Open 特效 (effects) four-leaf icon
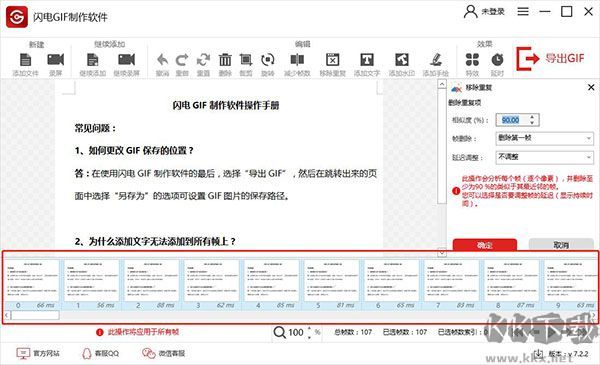Screen dimensions: 600x365 click(x=472, y=60)
